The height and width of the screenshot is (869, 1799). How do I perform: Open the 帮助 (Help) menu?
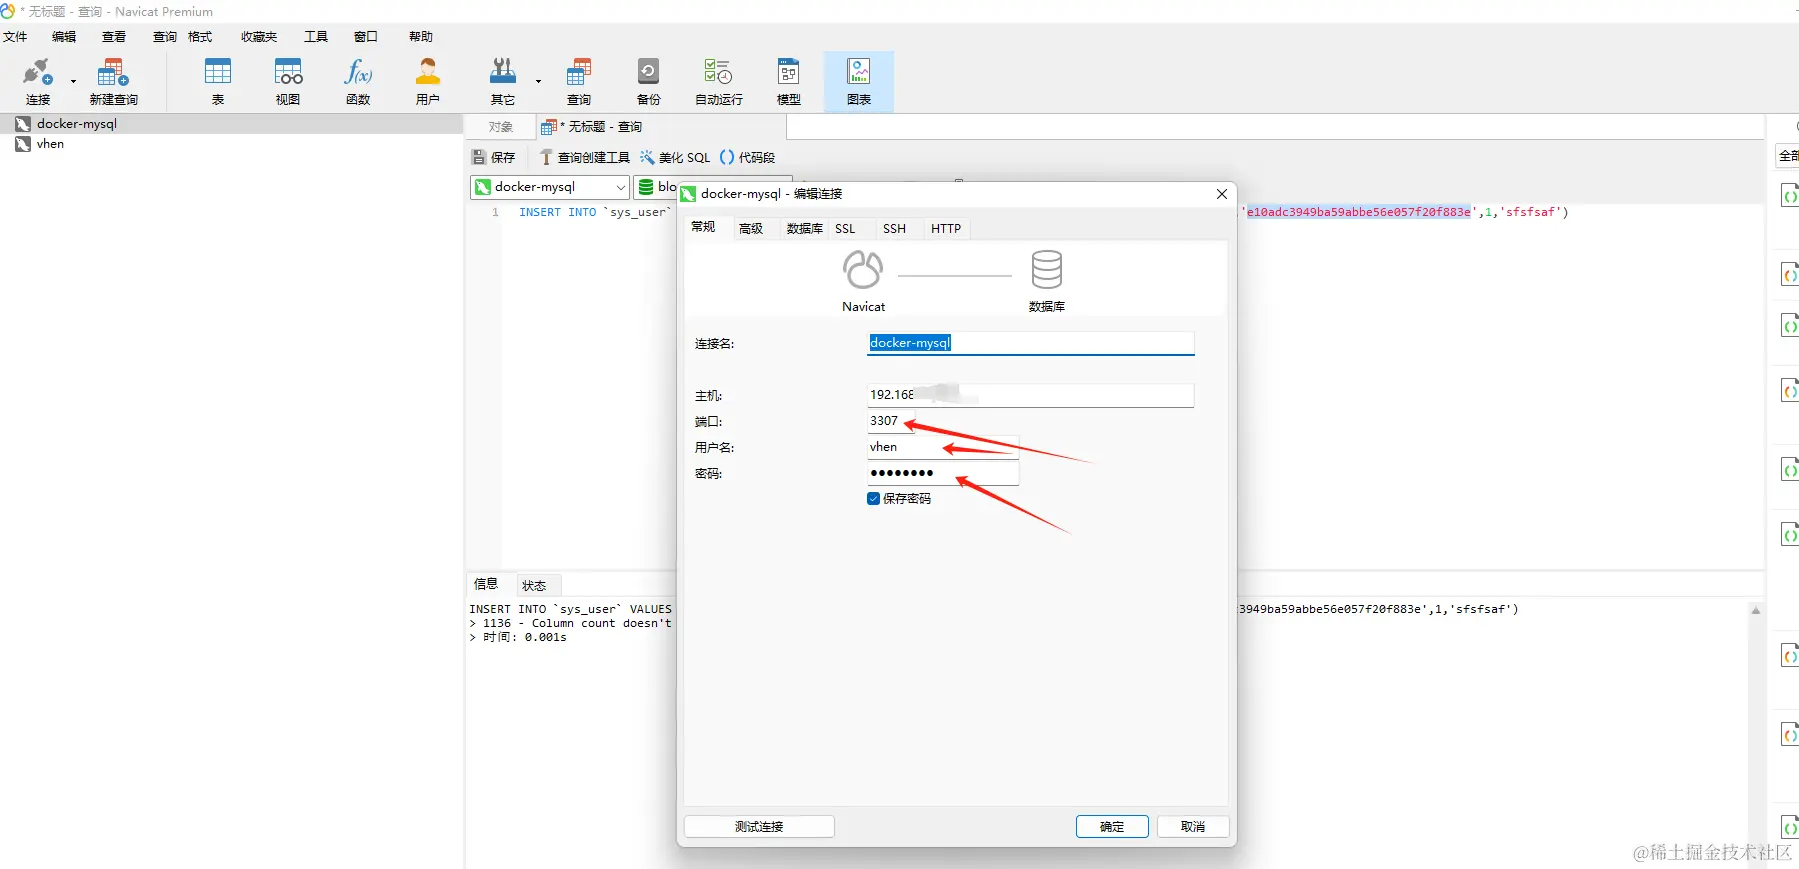[x=421, y=37]
